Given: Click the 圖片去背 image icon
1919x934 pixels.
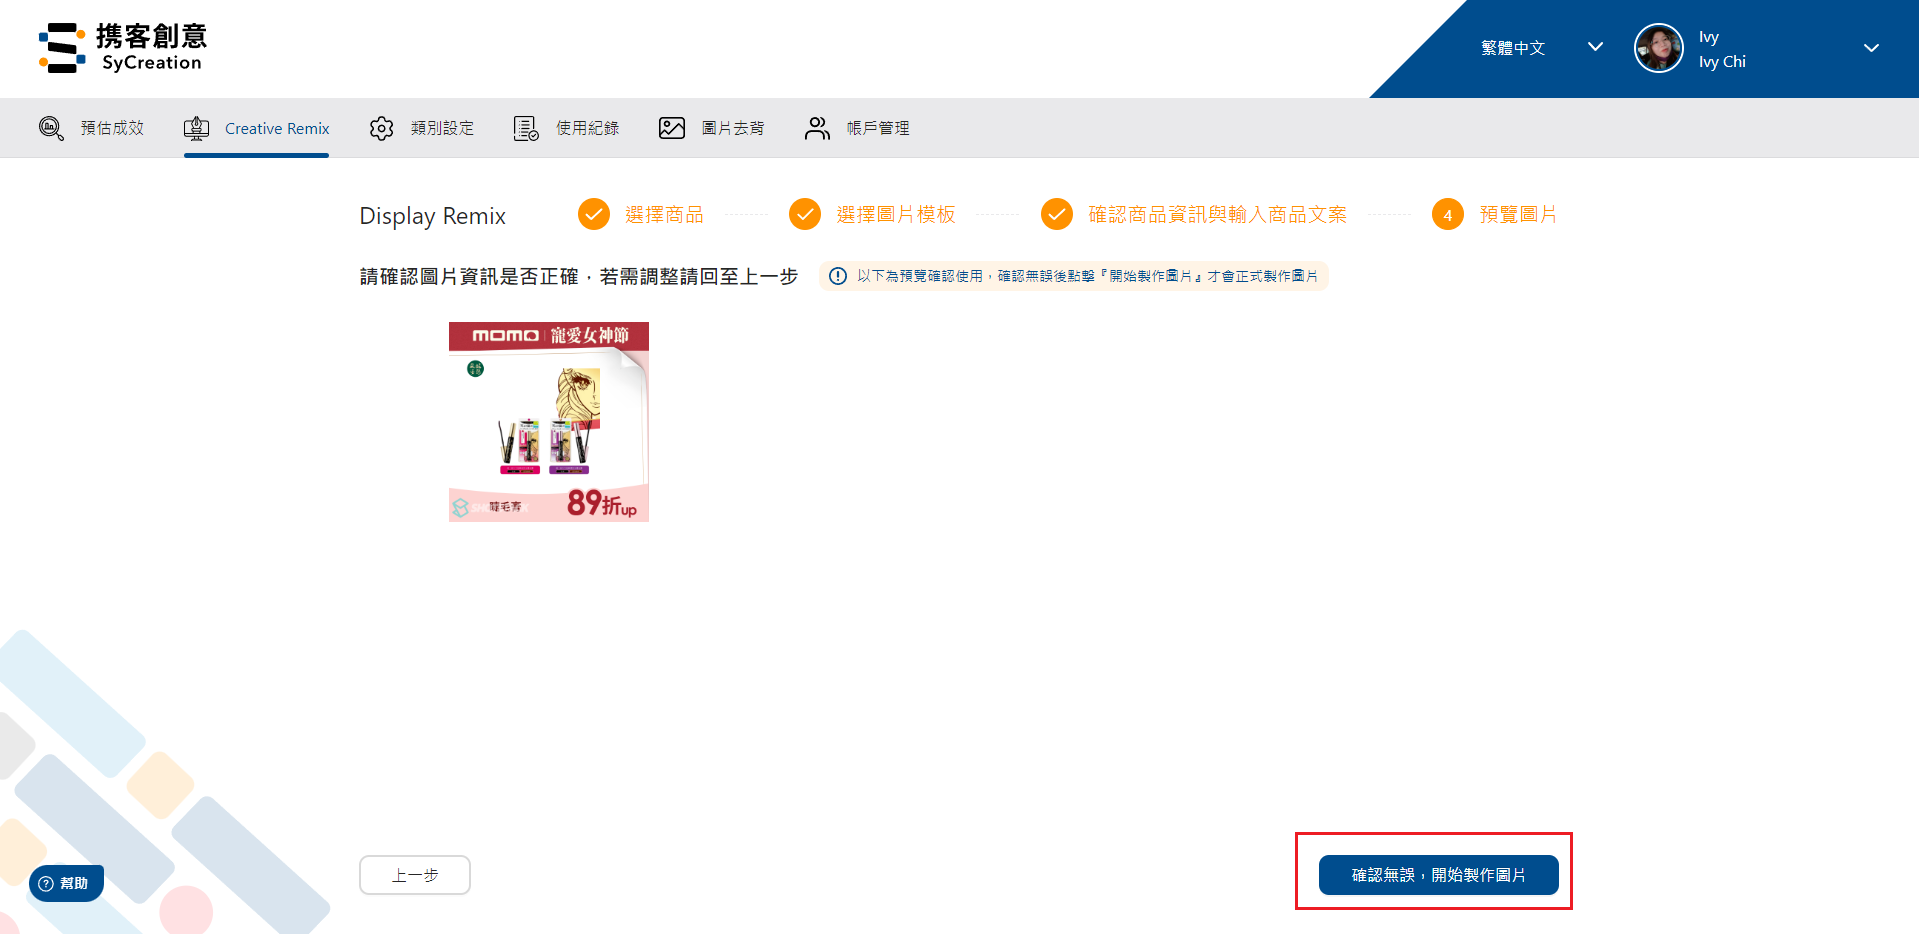Looking at the screenshot, I should click(x=672, y=128).
